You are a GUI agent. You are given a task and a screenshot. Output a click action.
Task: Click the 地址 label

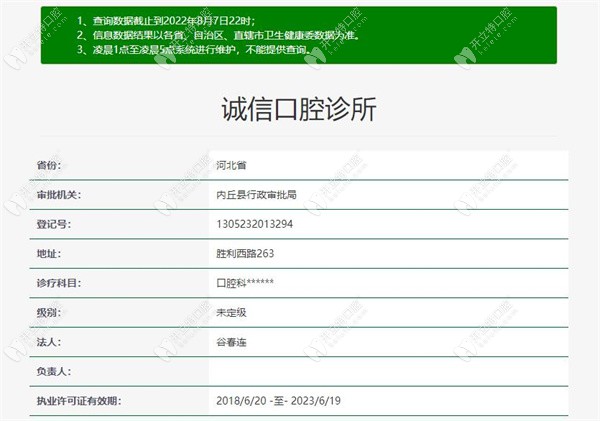tap(49, 254)
